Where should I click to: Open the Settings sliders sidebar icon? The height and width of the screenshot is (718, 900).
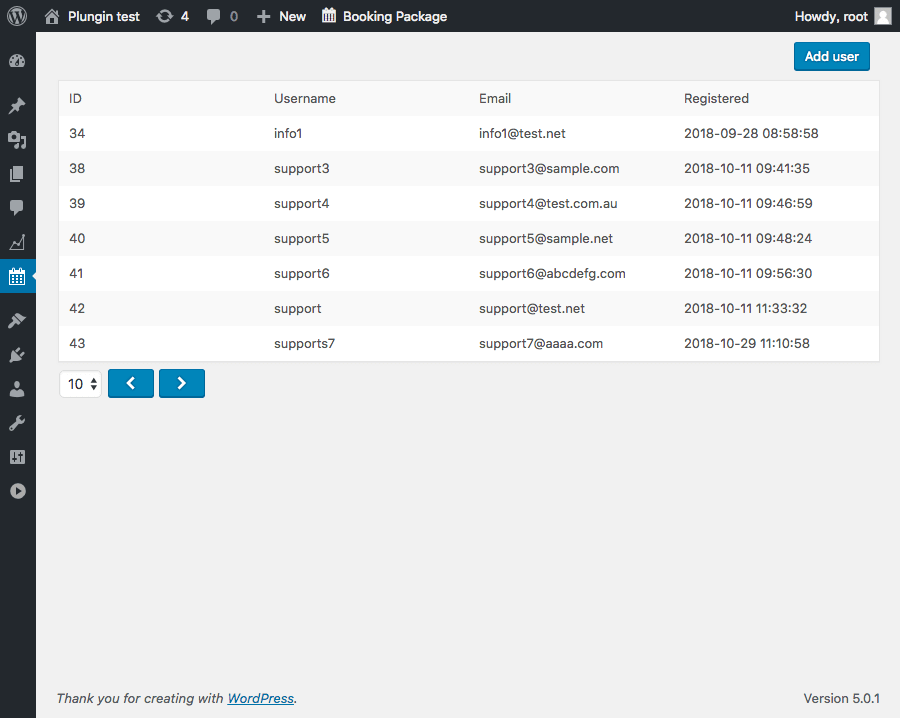[x=17, y=457]
